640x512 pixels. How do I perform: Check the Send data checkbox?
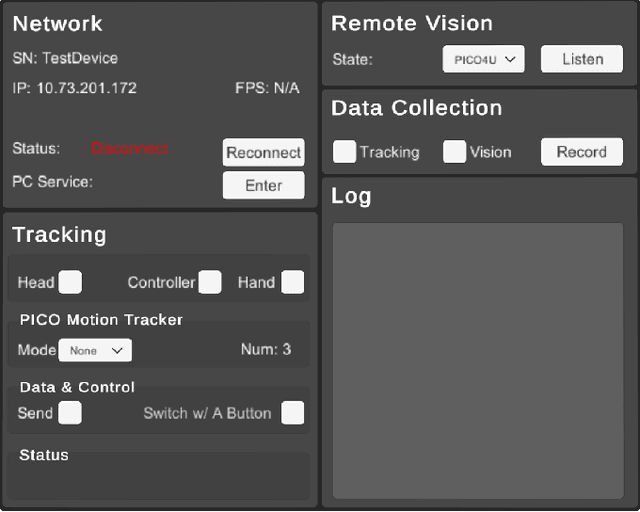tap(70, 412)
